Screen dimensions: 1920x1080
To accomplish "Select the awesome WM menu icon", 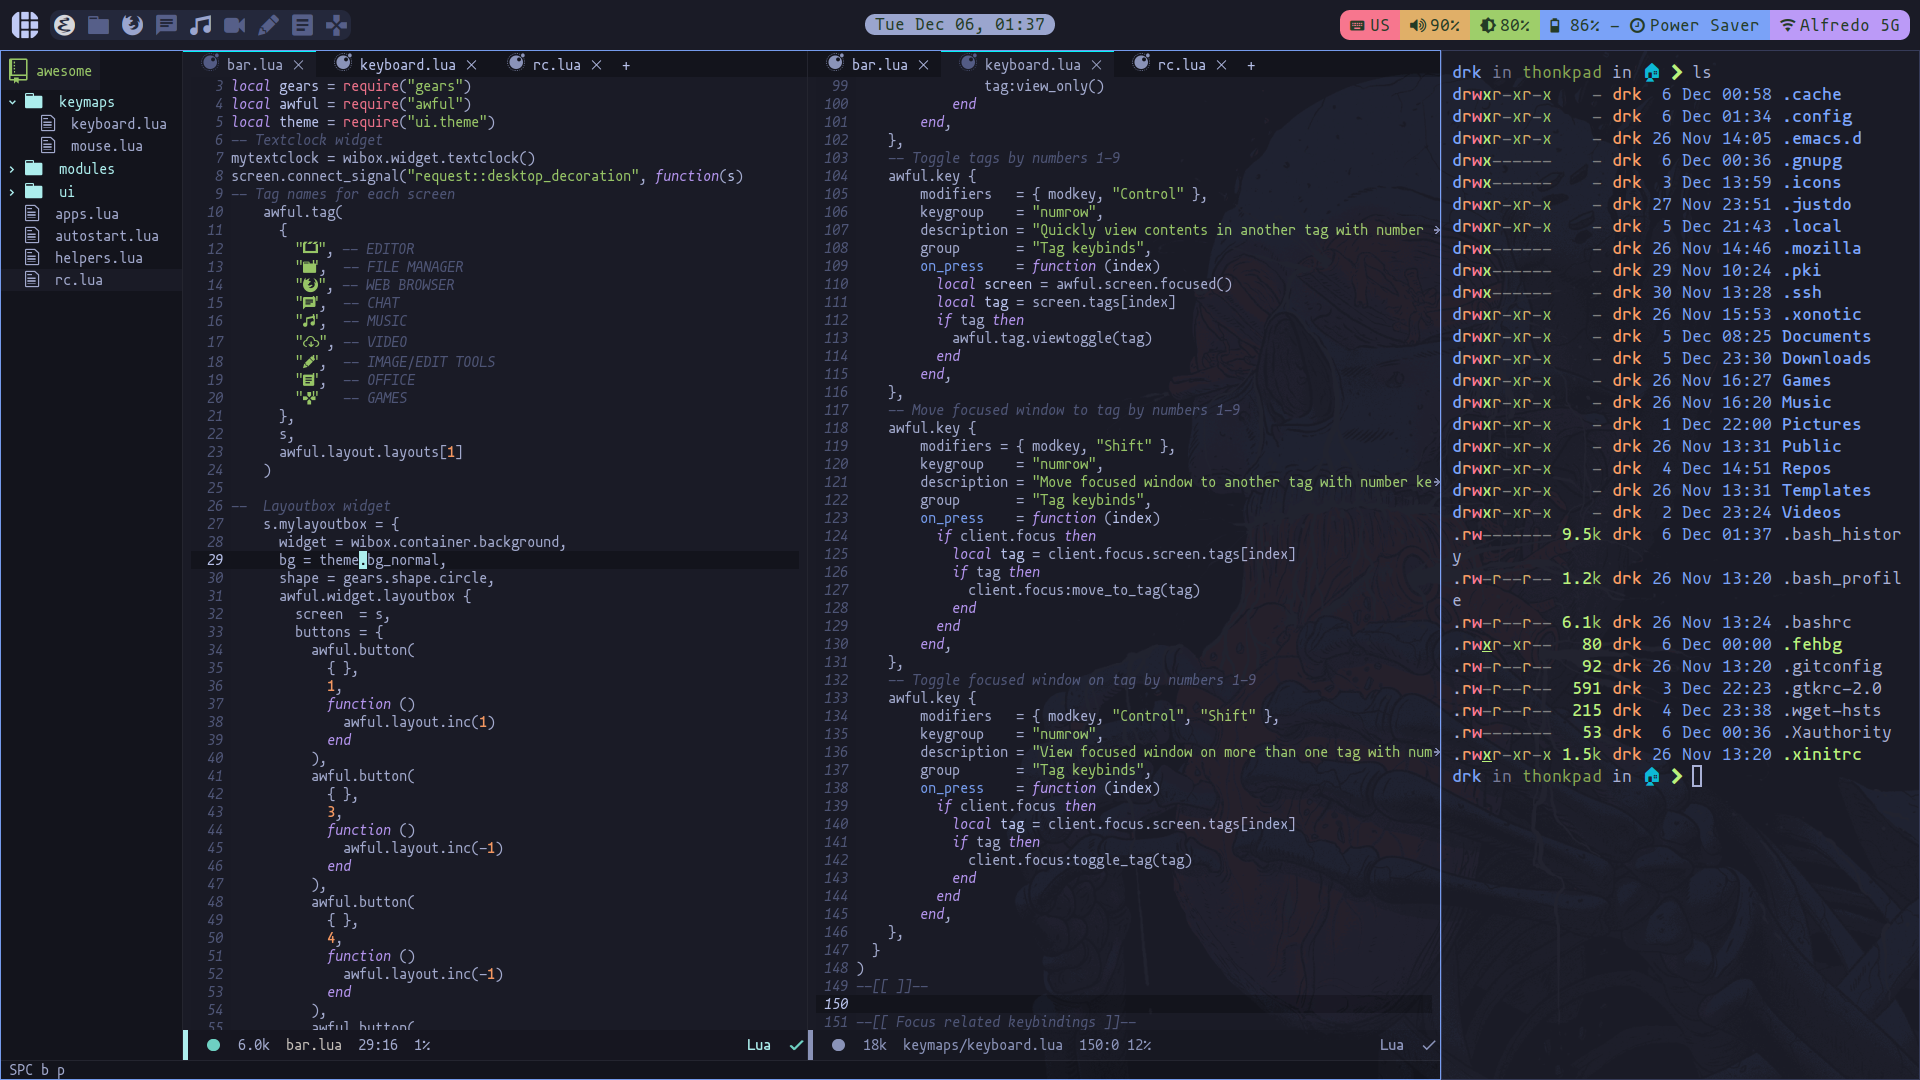I will pyautogui.click(x=24, y=24).
